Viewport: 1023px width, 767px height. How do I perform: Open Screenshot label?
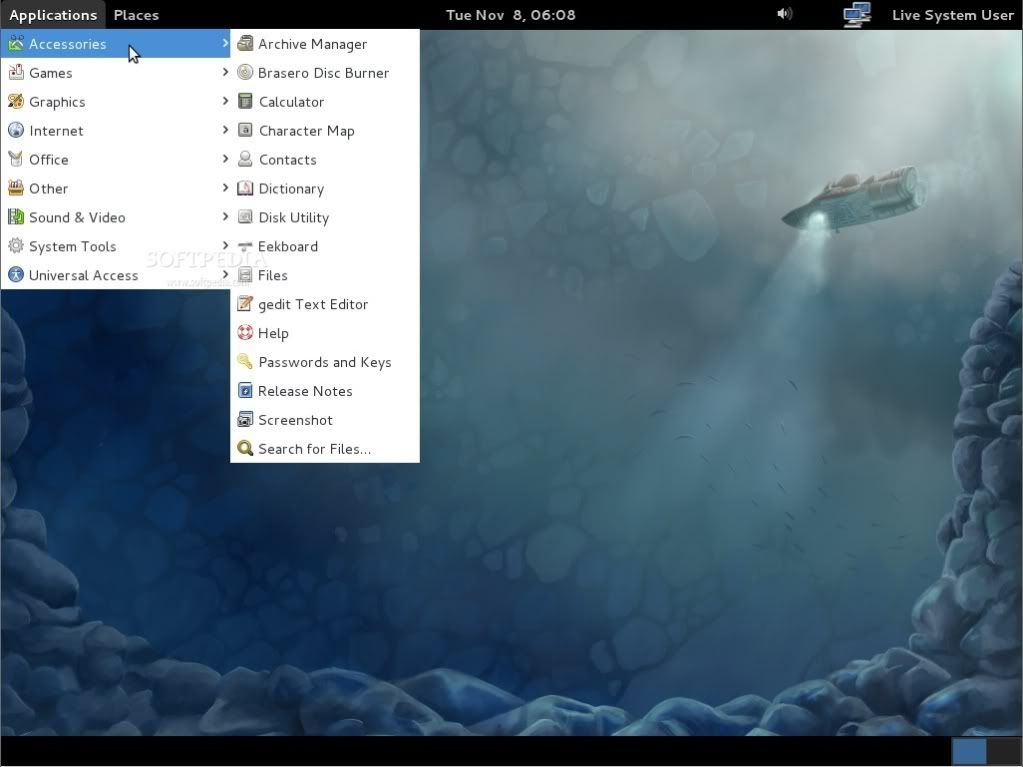[x=295, y=420]
